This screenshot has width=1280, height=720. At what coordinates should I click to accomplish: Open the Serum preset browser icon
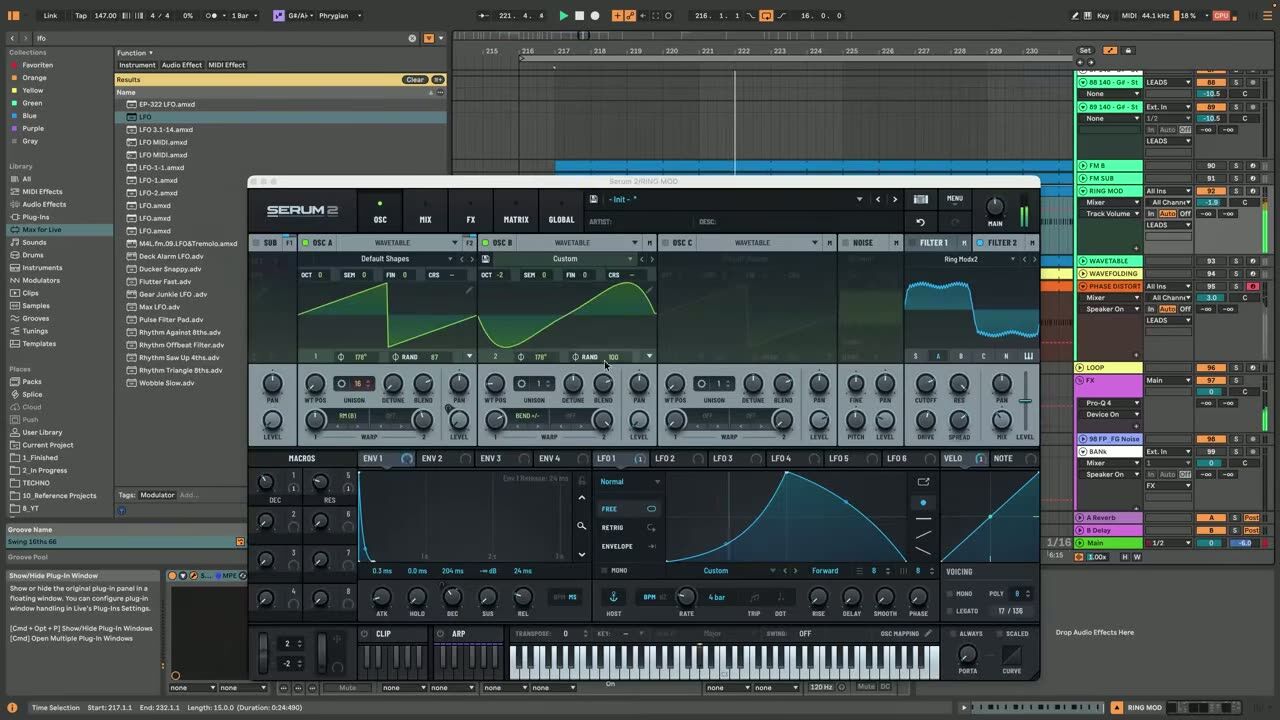(x=921, y=199)
